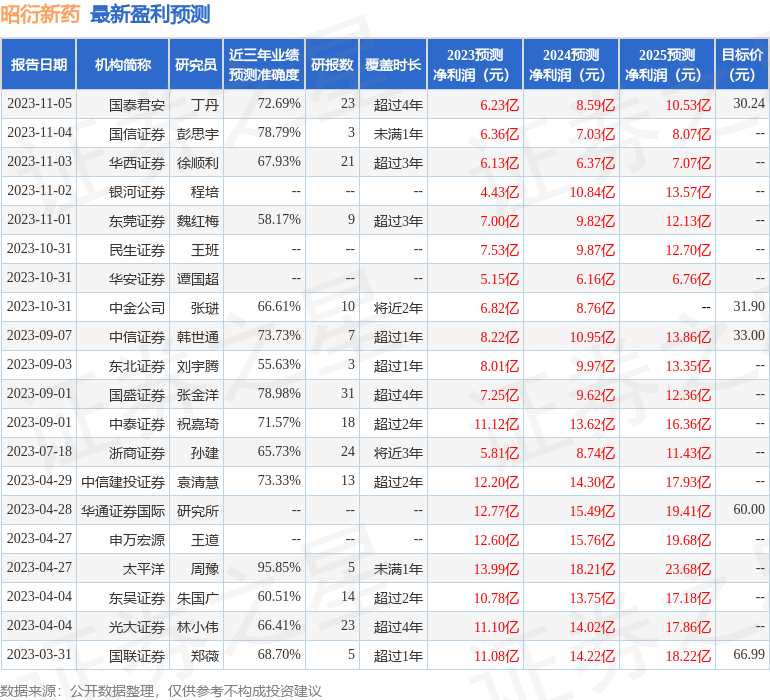Viewport: 770px width, 700px height.
Task: Click 2023 profit forecast 6.23亿
Action: click(499, 105)
